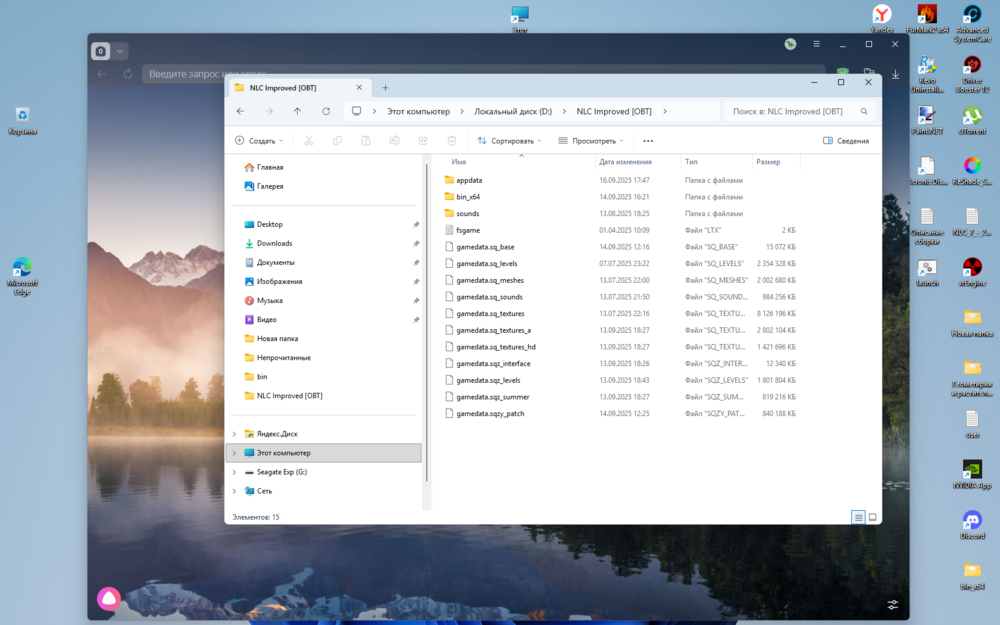This screenshot has height=625, width=1000.
Task: Open the three-dots more options menu
Action: pyautogui.click(x=648, y=141)
